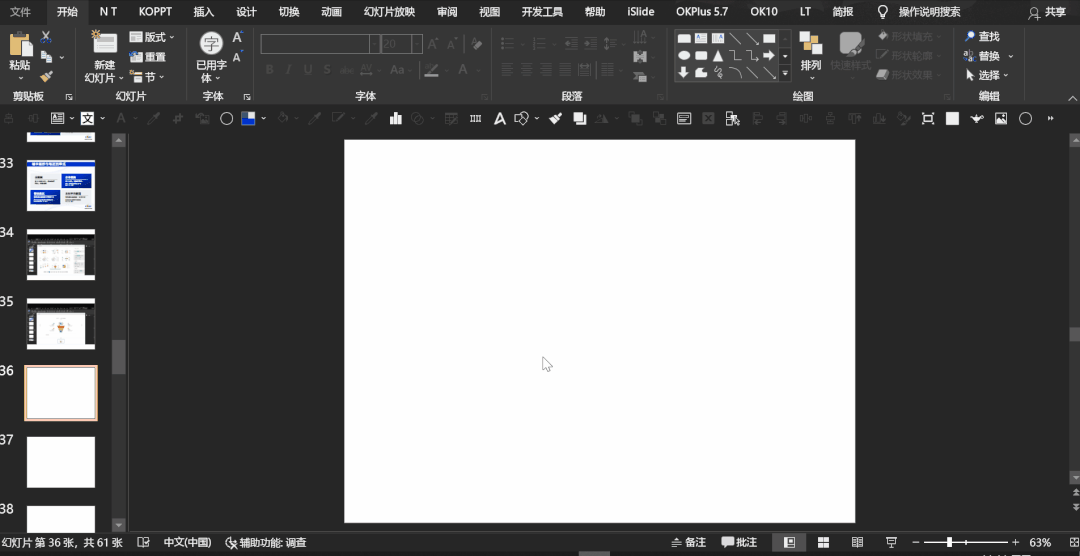Switch to normal view in status bar
This screenshot has height=556, width=1080.
click(x=789, y=542)
